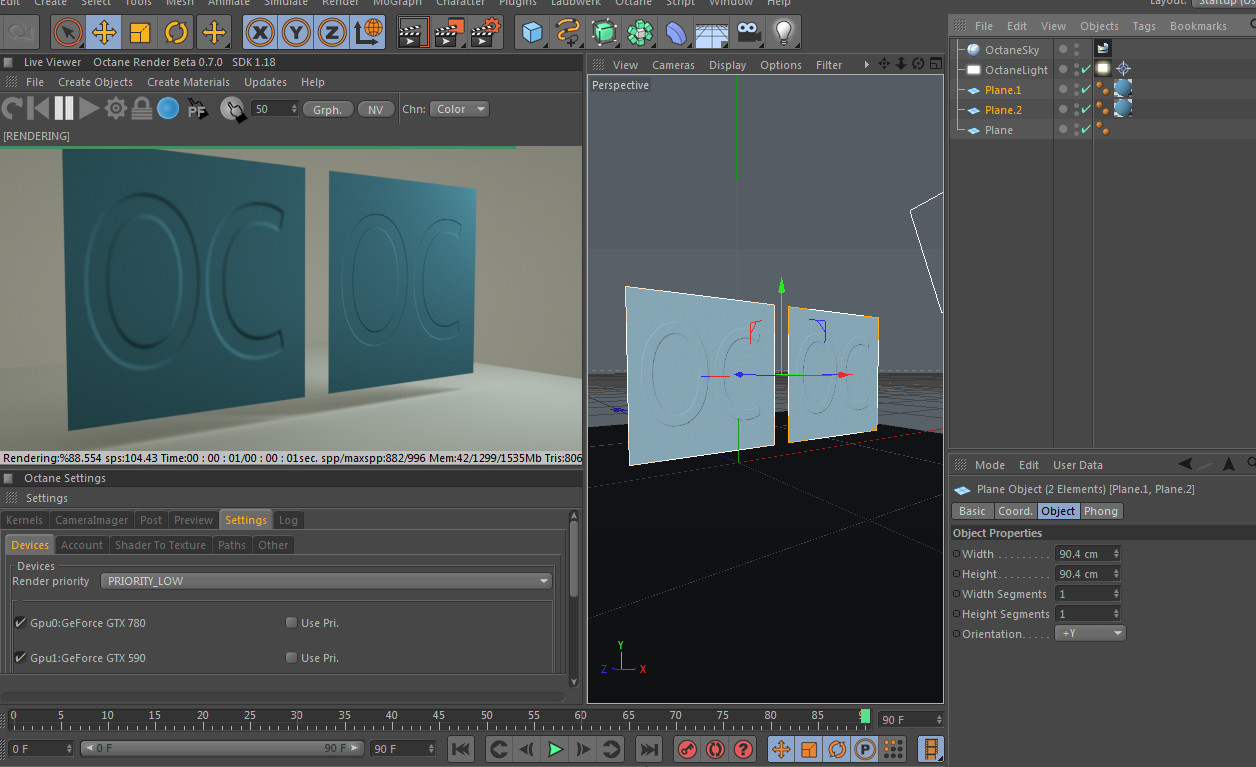Viewport: 1256px width, 767px height.
Task: Switch the world coordinate system icon
Action: 368,33
